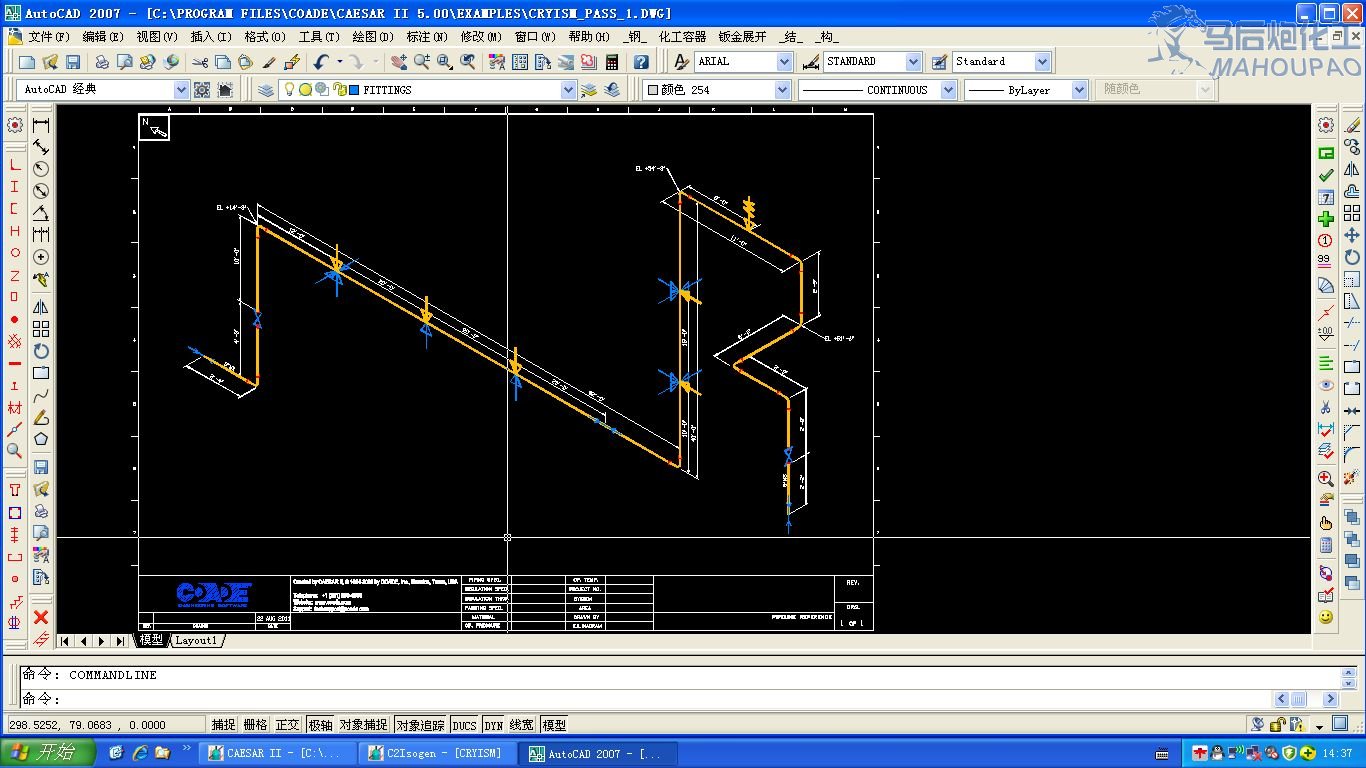
Task: Open the Layer Properties Manager icon
Action: pyautogui.click(x=265, y=90)
